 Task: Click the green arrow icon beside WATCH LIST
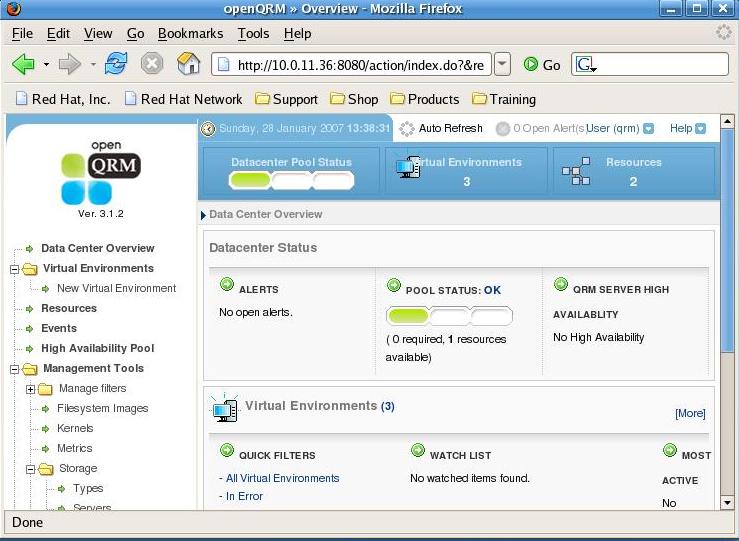coord(418,451)
